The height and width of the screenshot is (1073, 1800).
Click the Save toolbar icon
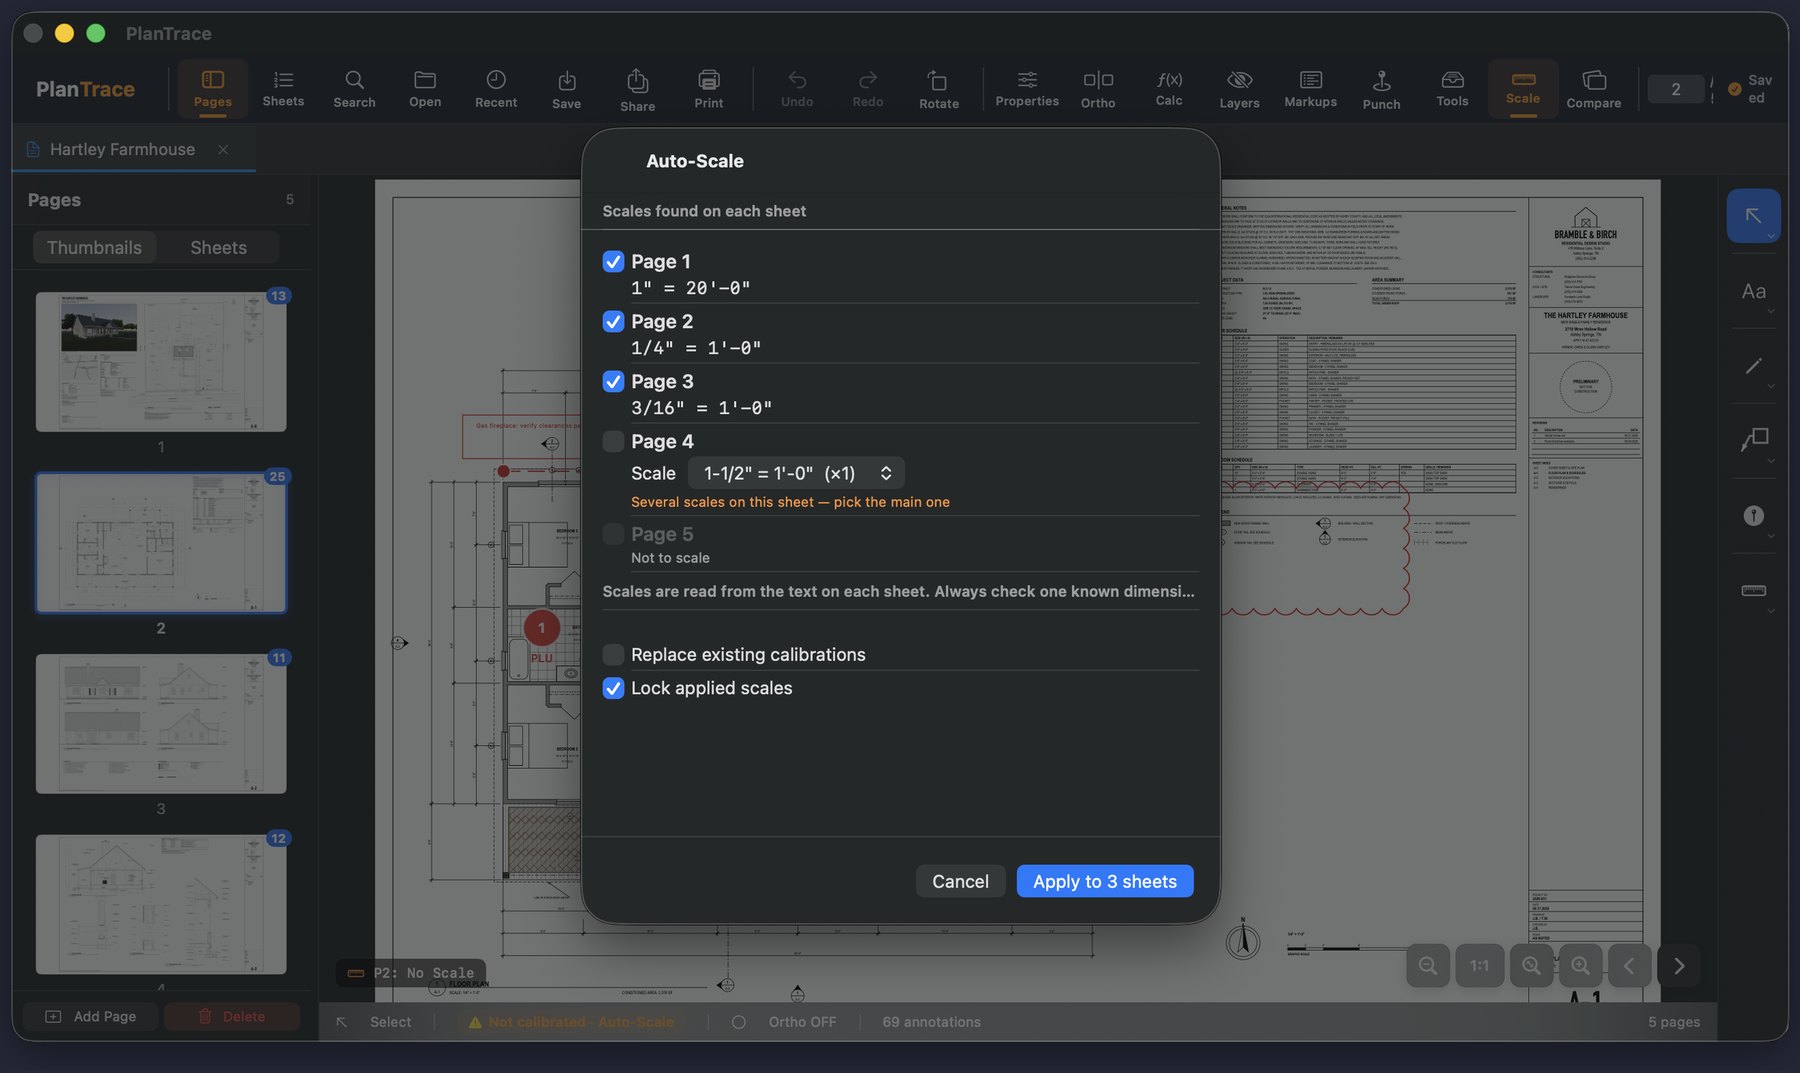pos(567,88)
